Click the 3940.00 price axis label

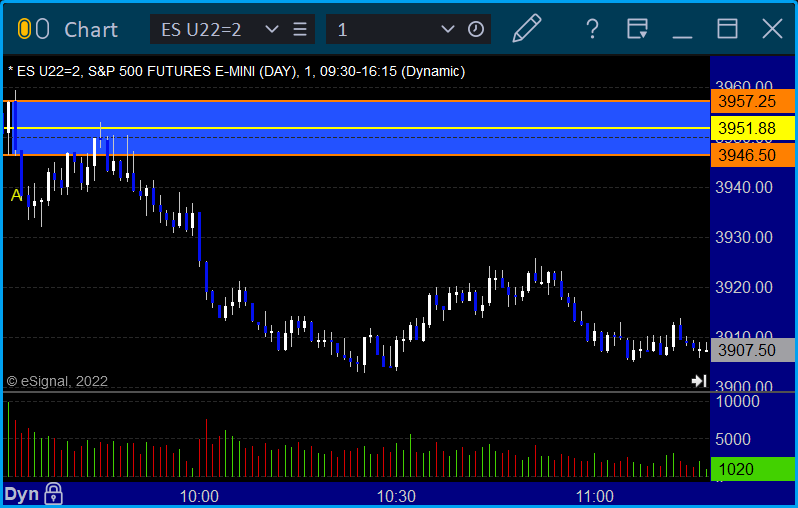click(x=744, y=187)
